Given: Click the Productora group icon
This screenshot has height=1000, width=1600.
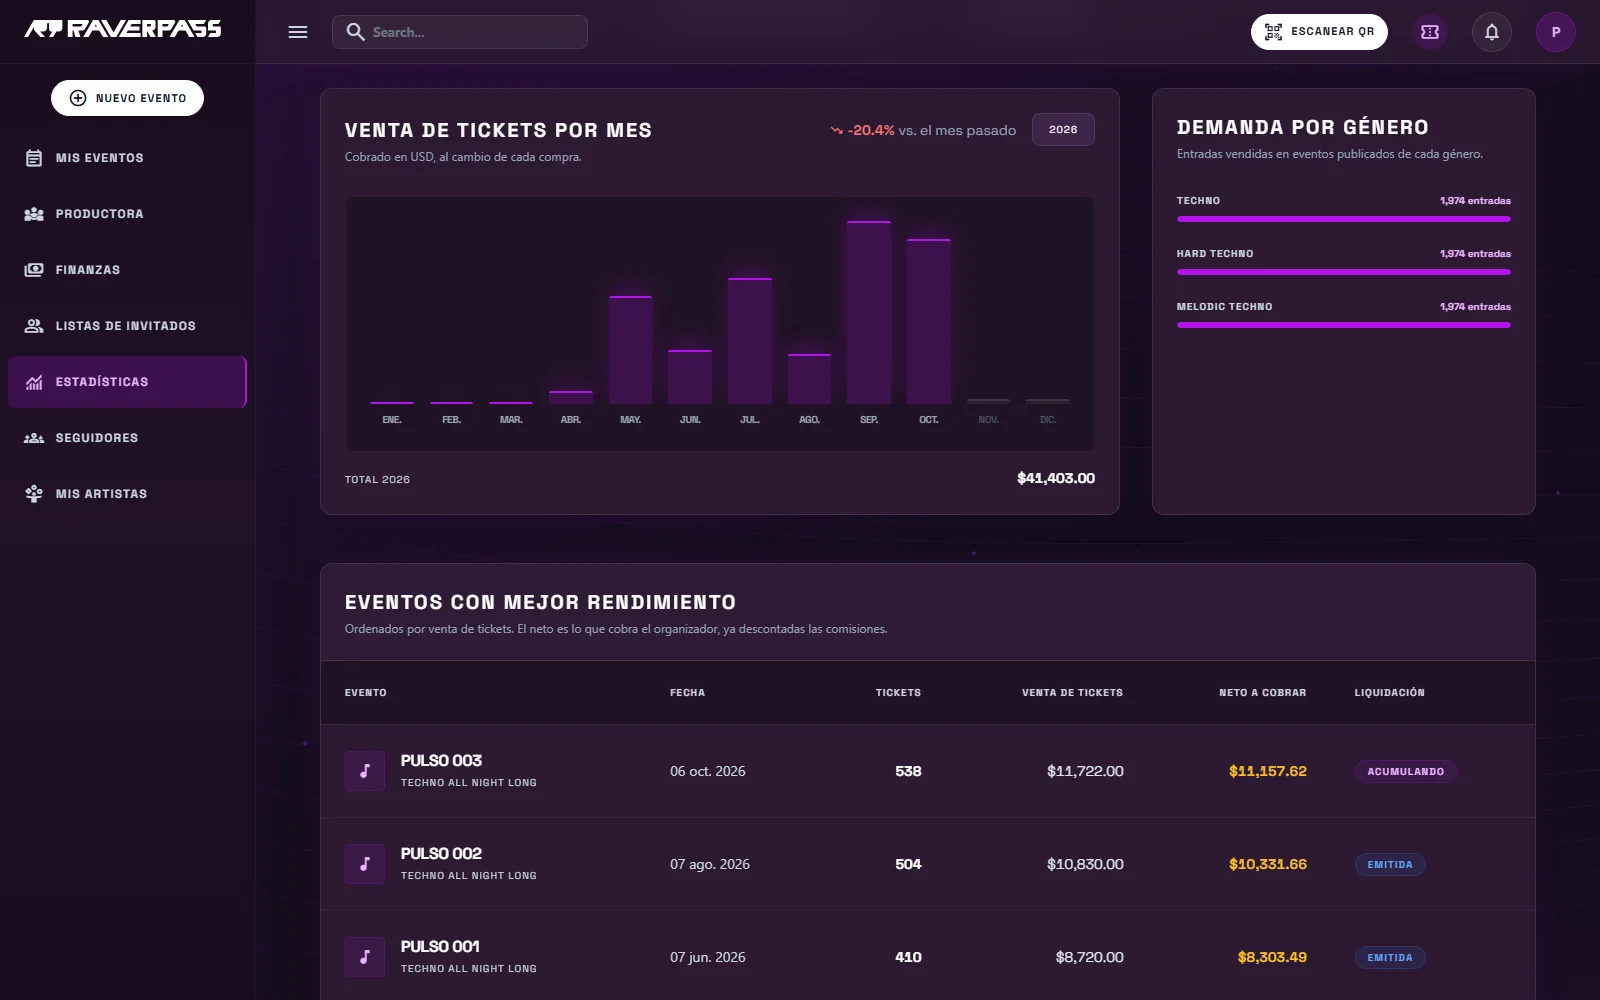Looking at the screenshot, I should point(34,214).
